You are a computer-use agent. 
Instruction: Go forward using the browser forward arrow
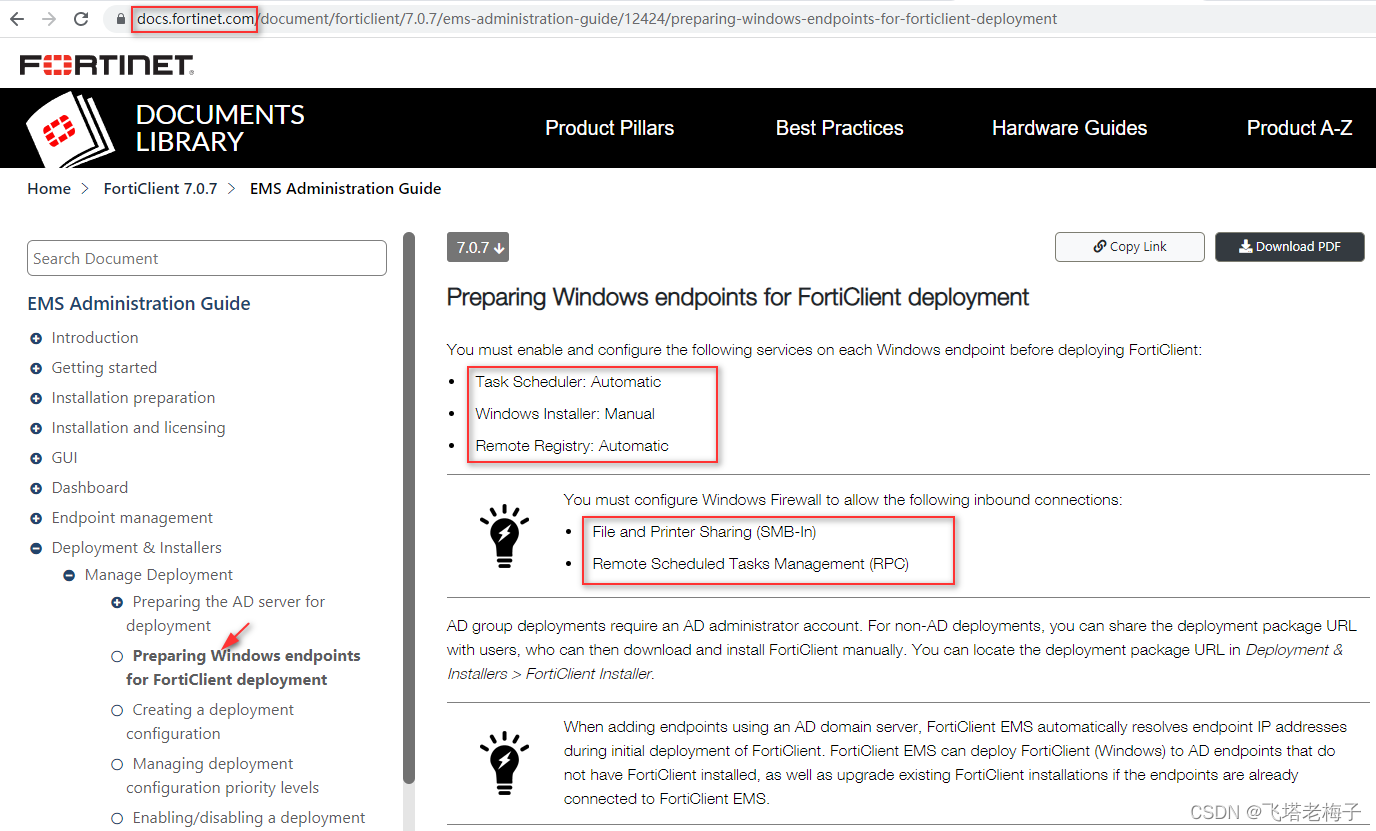(x=49, y=19)
